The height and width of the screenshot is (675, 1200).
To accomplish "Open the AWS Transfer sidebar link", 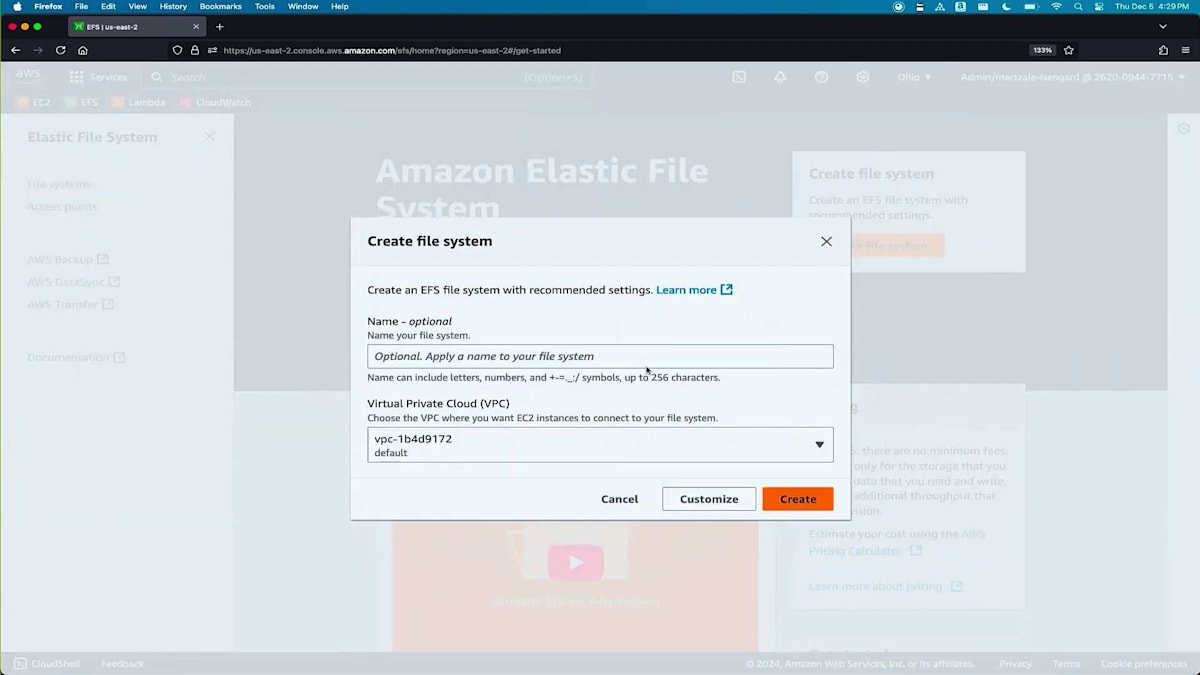I will [x=70, y=304].
